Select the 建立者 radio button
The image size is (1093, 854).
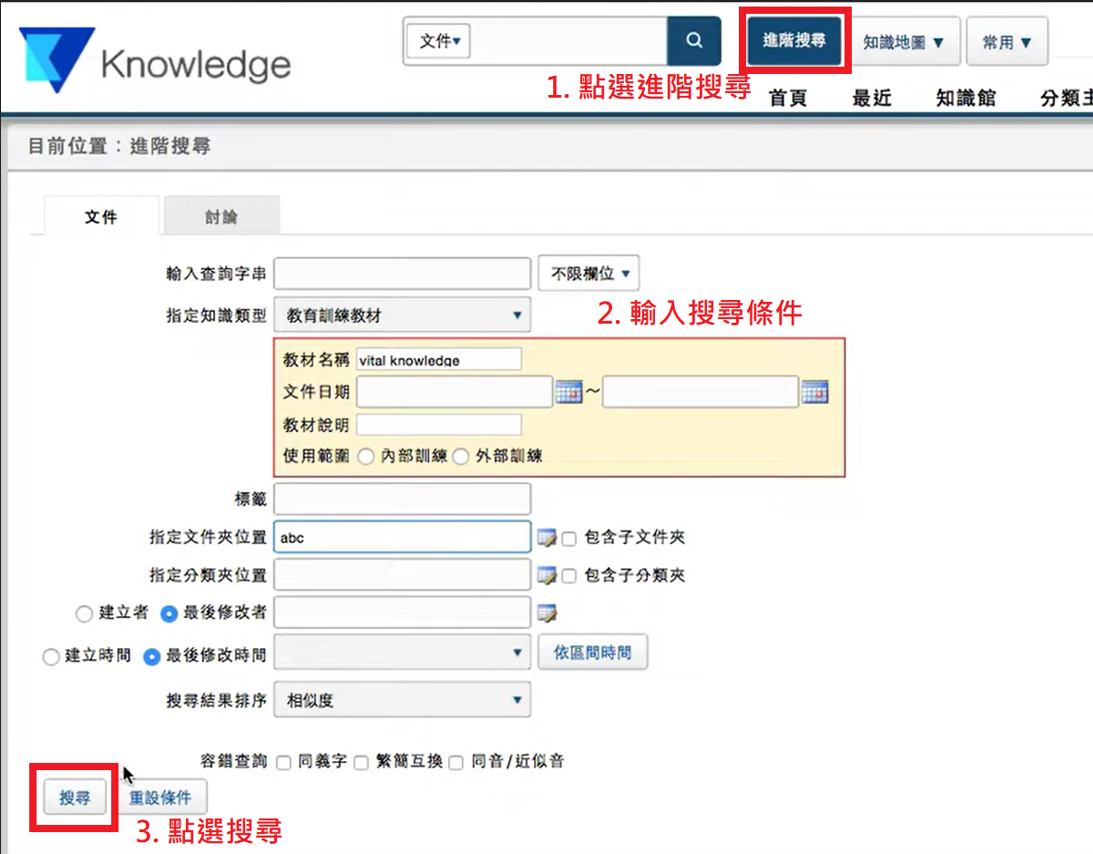click(x=84, y=613)
